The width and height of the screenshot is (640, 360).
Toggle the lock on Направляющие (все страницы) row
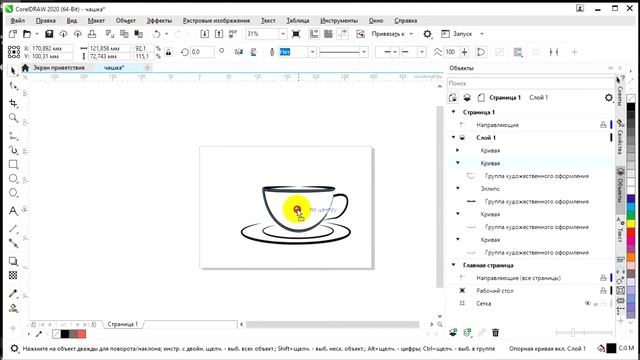point(603,278)
